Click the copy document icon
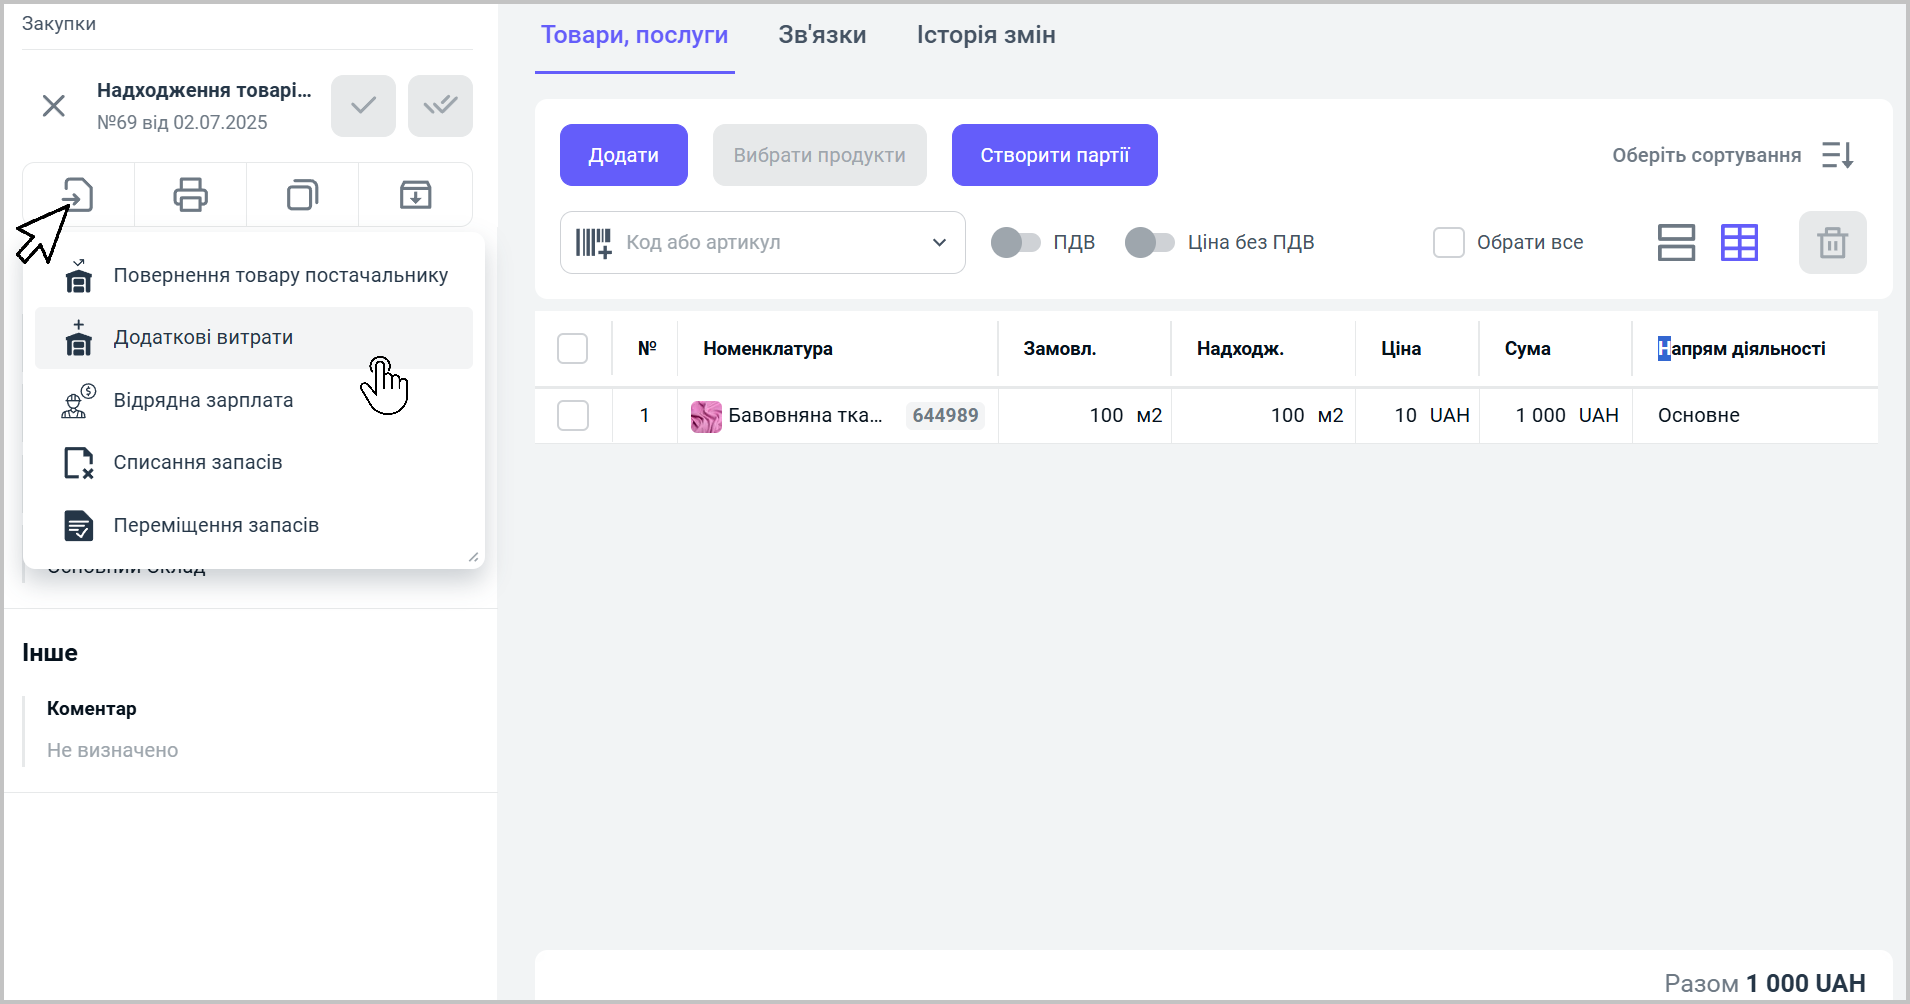Screen dimensions: 1910x1004 click(302, 194)
